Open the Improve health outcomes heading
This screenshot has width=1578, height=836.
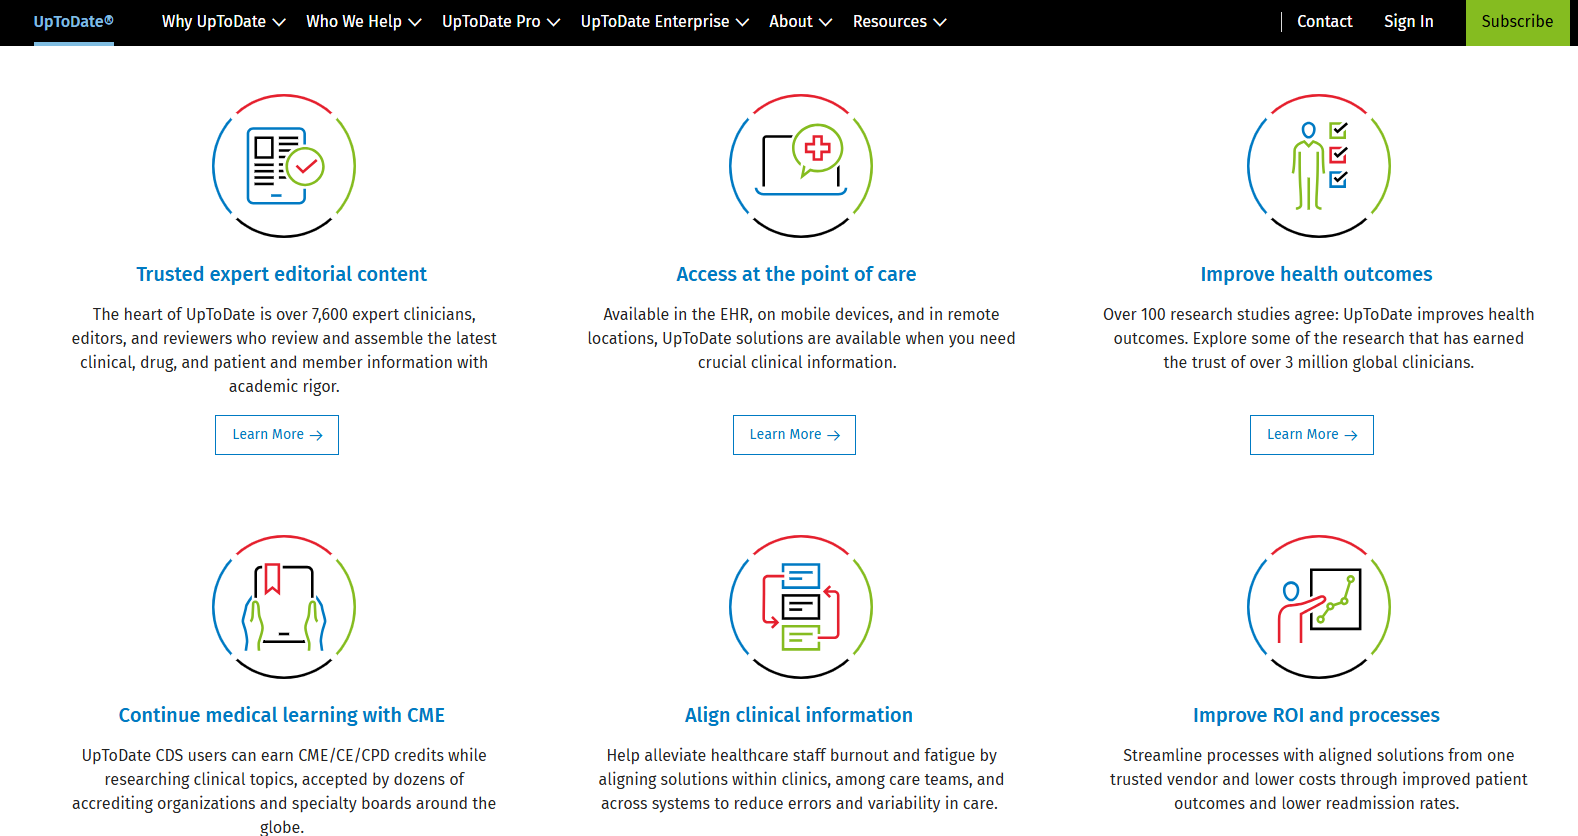pos(1316,274)
